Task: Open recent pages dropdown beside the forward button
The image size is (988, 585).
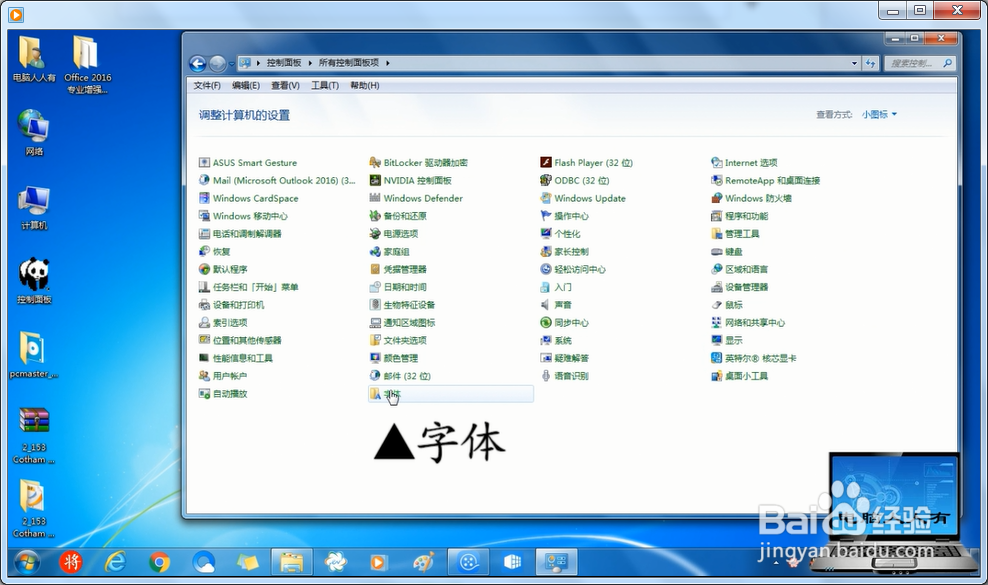Action: 231,64
